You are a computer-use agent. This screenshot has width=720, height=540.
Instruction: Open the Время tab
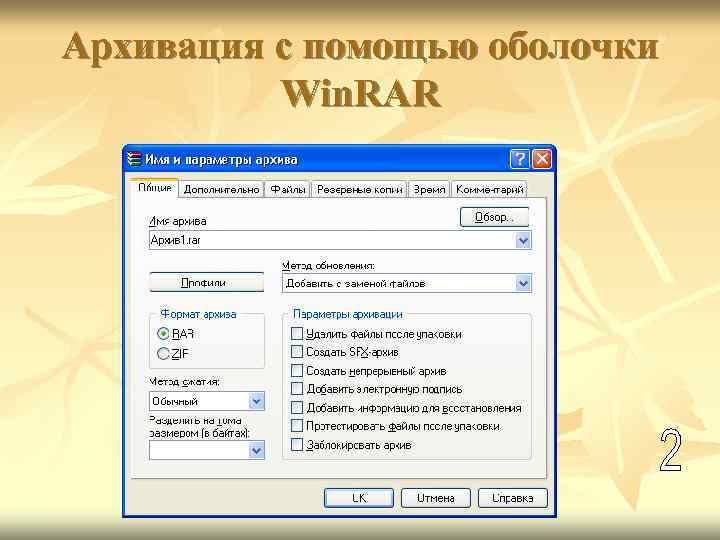click(429, 189)
